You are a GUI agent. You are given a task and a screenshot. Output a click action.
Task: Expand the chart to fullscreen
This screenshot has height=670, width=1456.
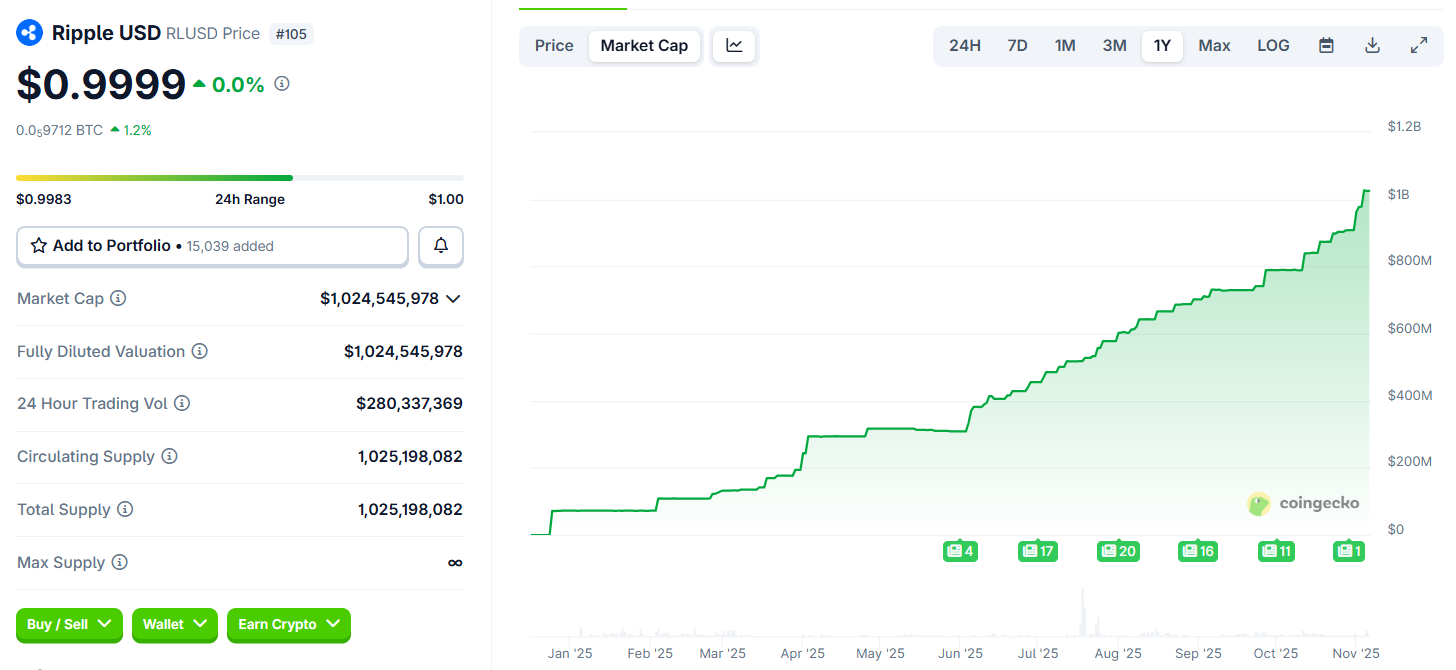pyautogui.click(x=1419, y=45)
